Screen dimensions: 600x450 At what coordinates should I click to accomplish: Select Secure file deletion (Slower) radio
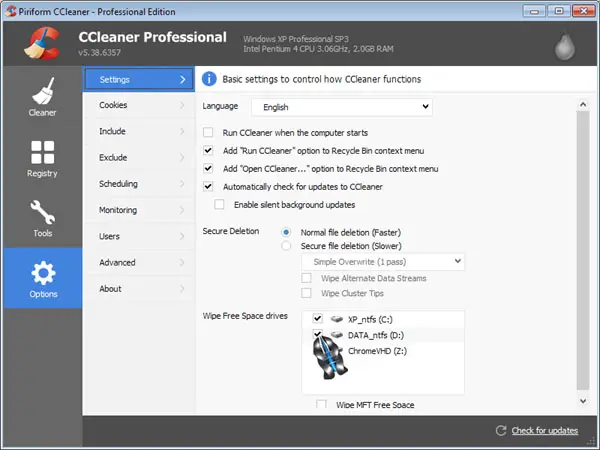(x=286, y=246)
